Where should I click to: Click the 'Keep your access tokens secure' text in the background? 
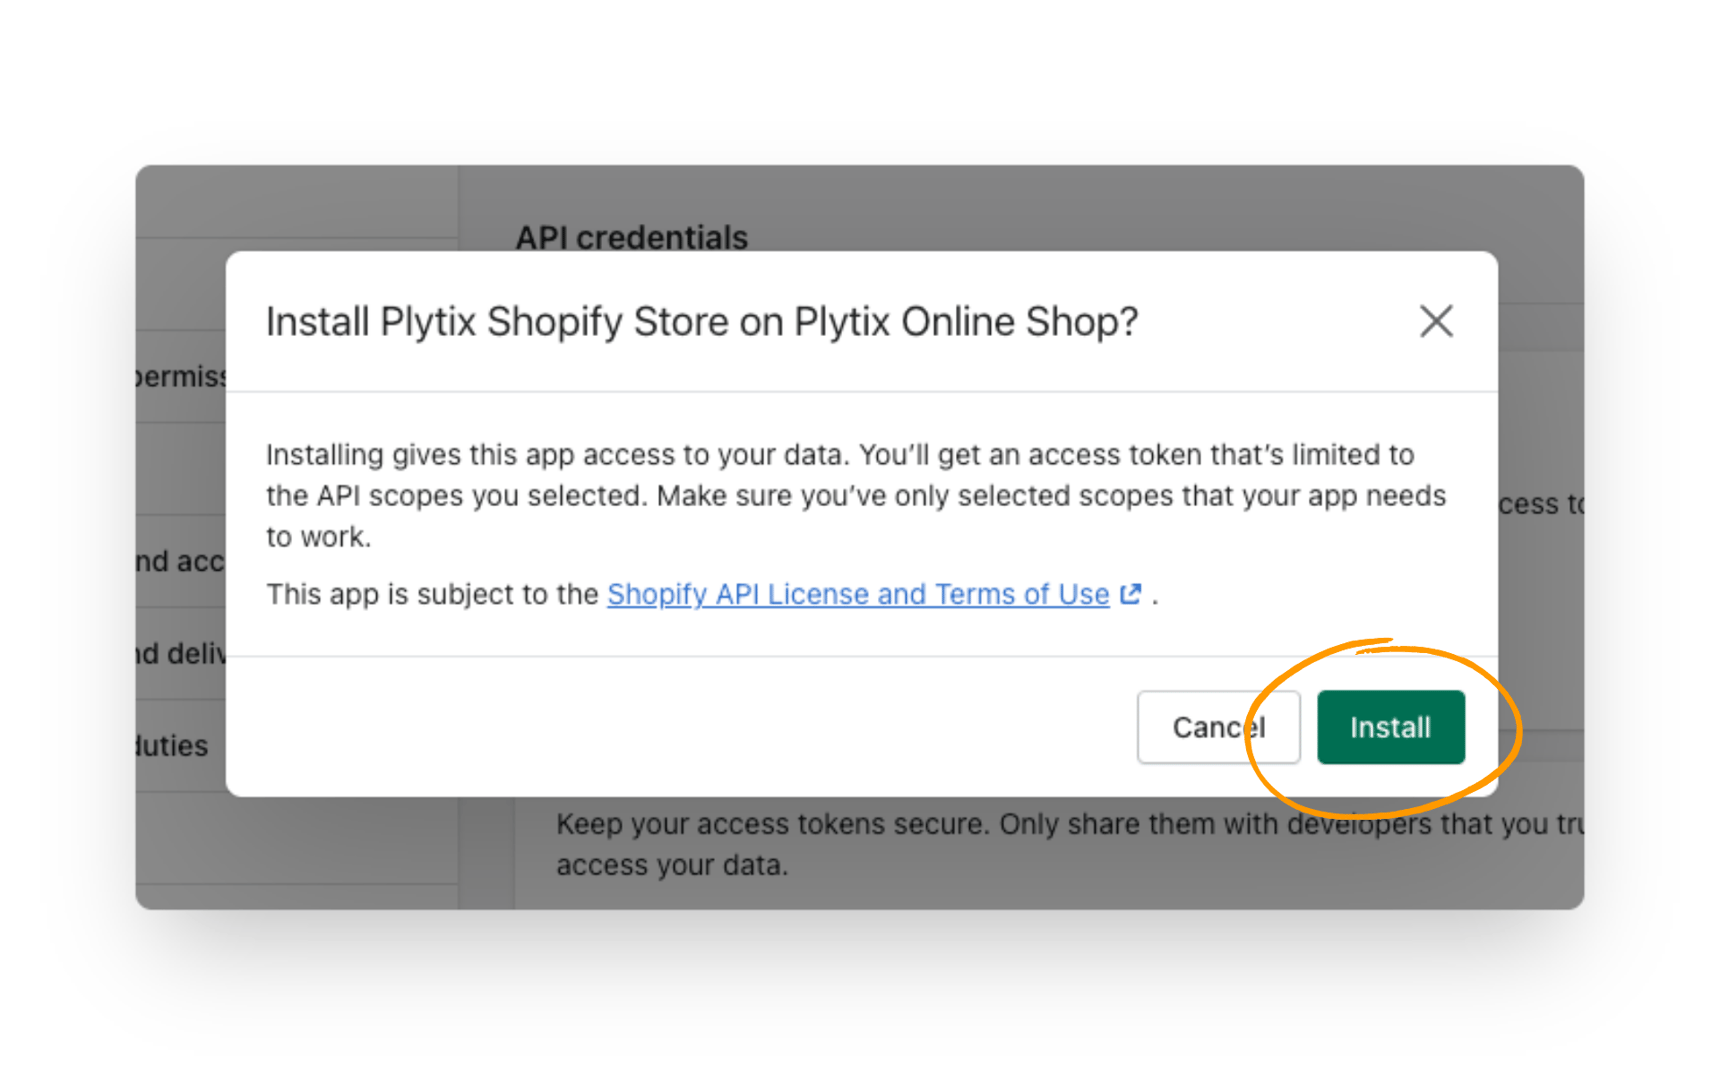tap(1068, 844)
